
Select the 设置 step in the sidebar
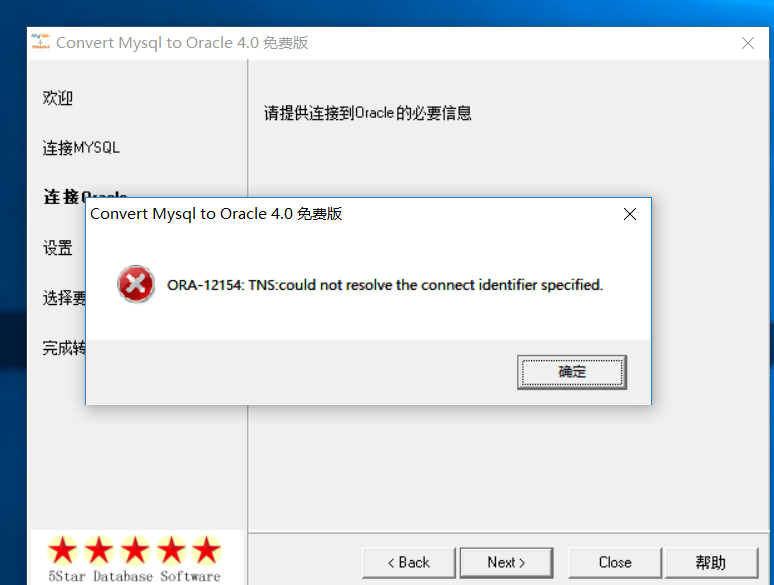click(58, 248)
